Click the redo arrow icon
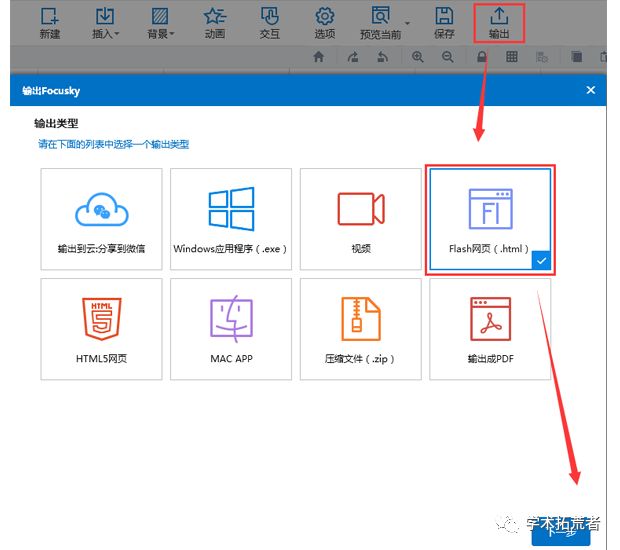The width and height of the screenshot is (620, 550). click(x=353, y=57)
